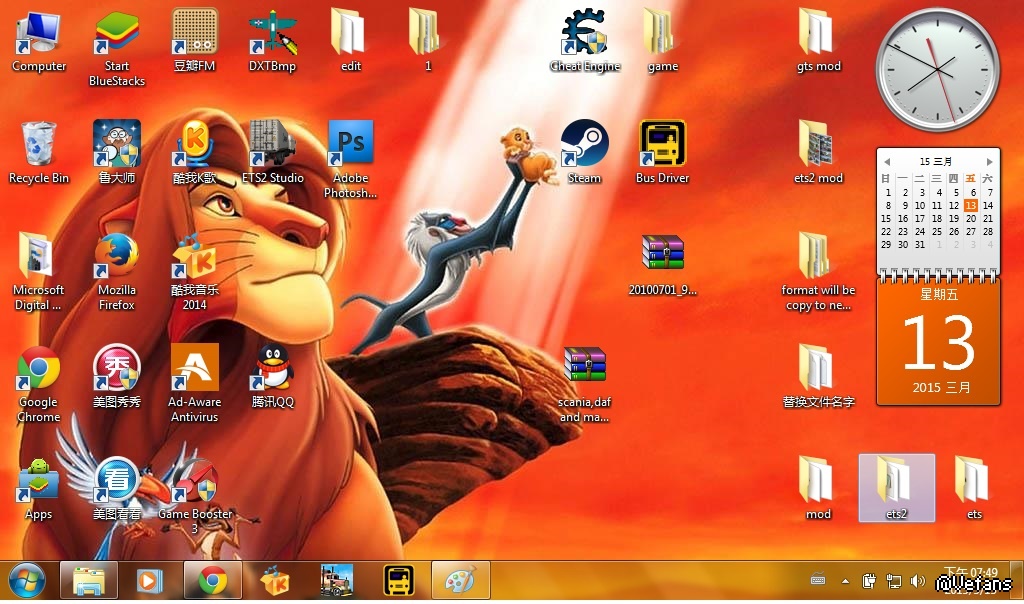Select the gts mod folder
This screenshot has width=1024, height=604.
pos(818,40)
